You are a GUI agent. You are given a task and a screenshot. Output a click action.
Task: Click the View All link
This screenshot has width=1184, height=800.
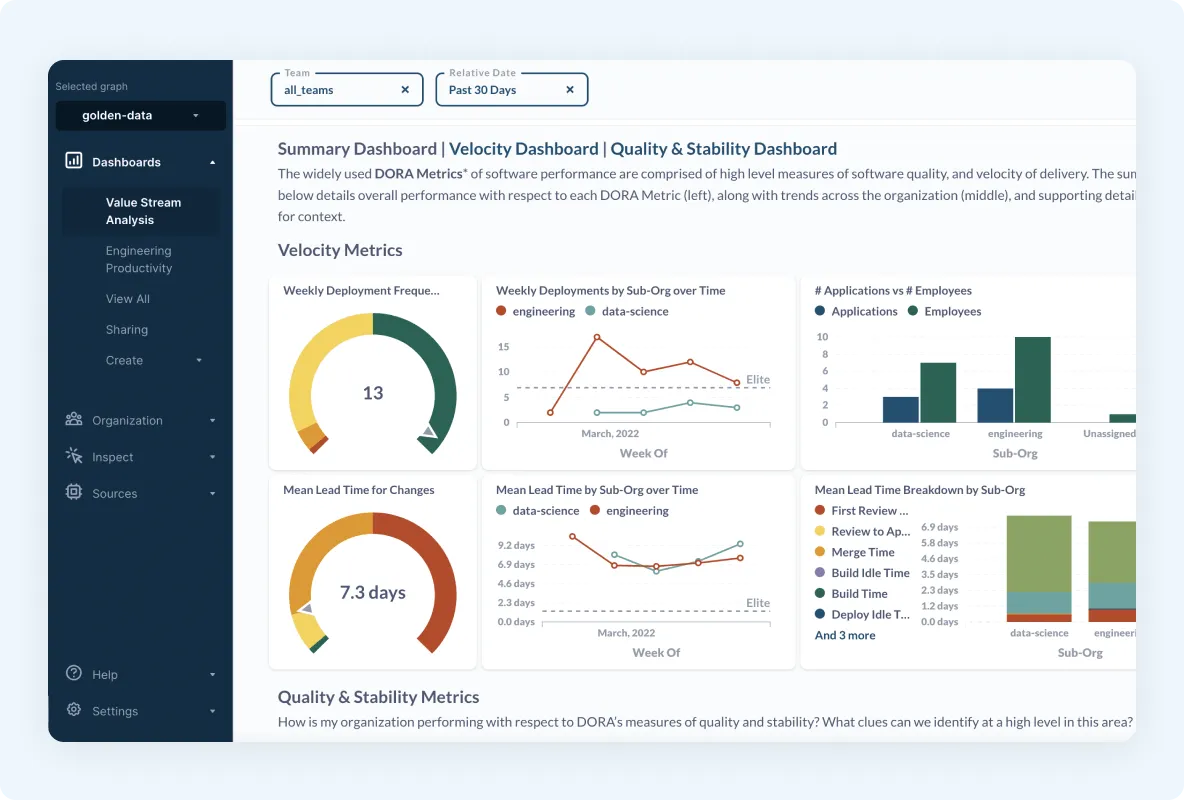tap(127, 298)
